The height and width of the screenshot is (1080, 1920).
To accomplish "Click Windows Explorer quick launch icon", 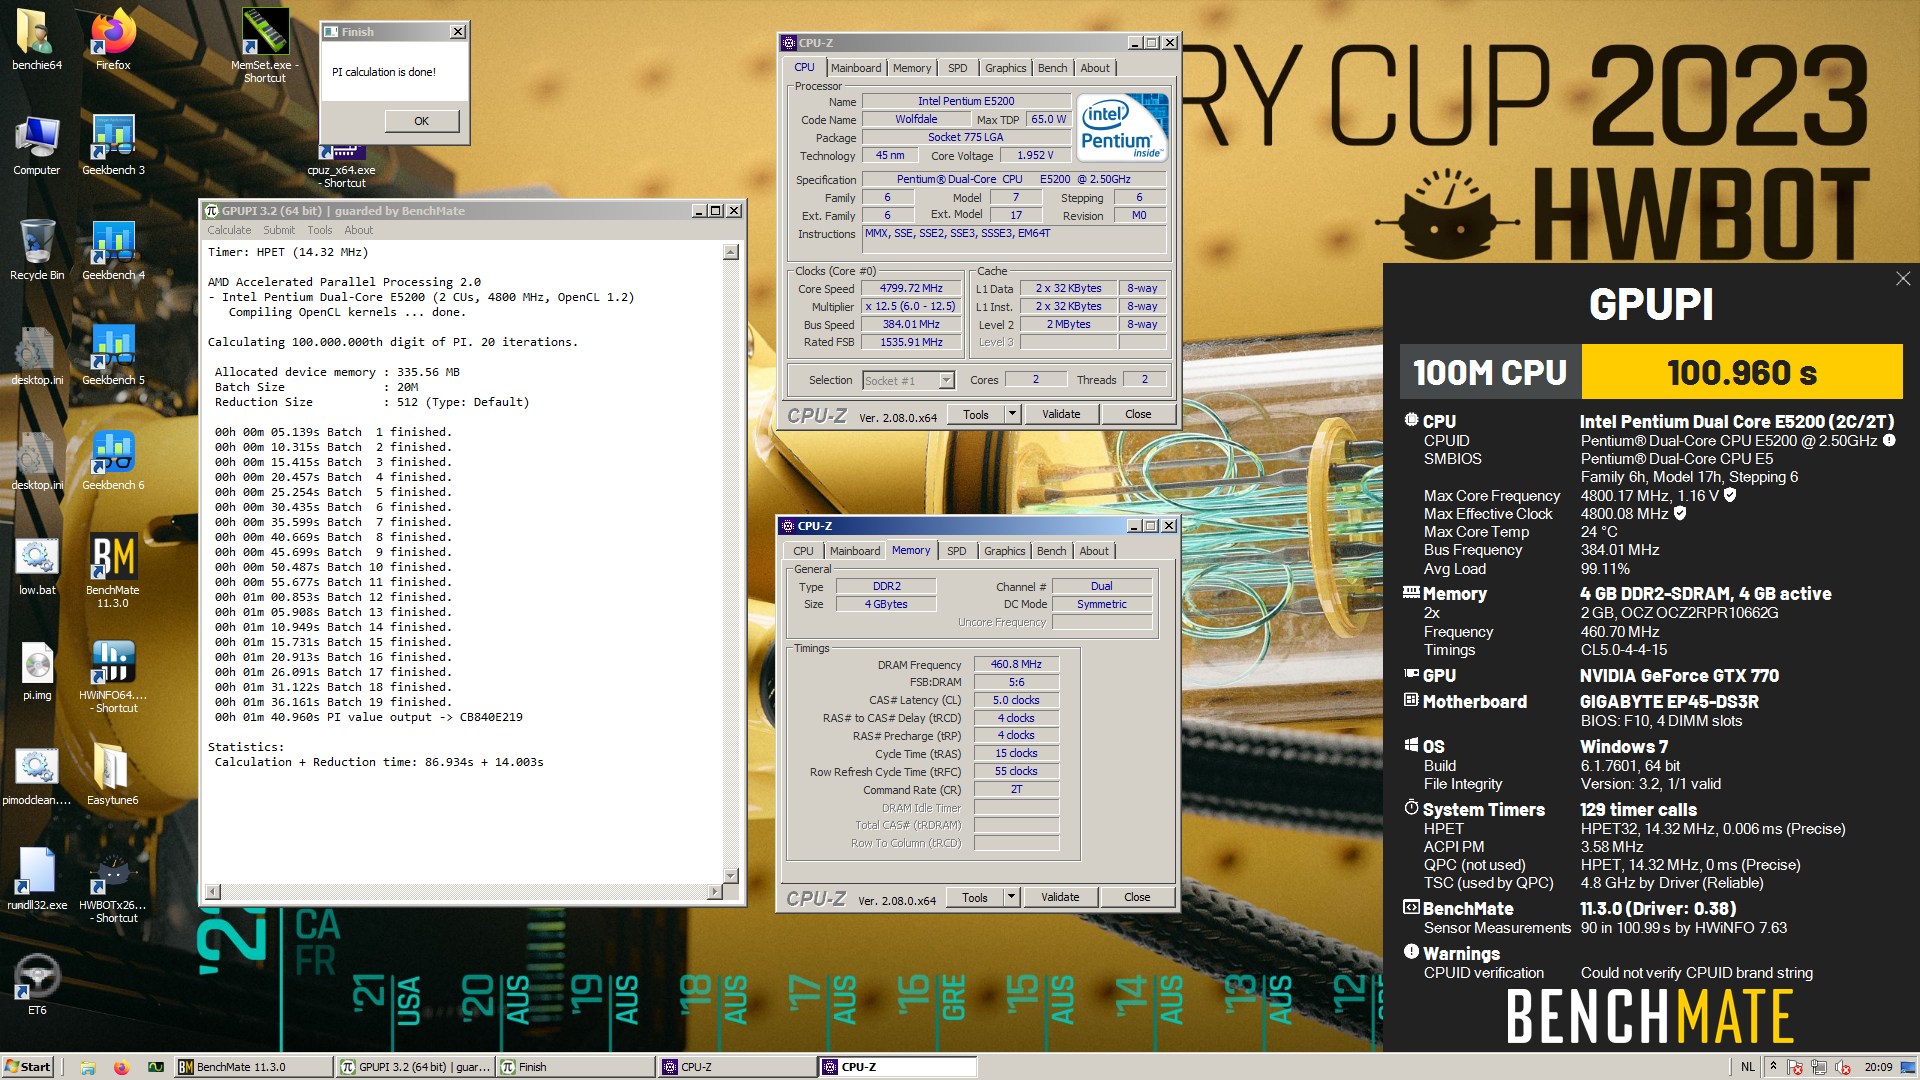I will coord(88,1067).
